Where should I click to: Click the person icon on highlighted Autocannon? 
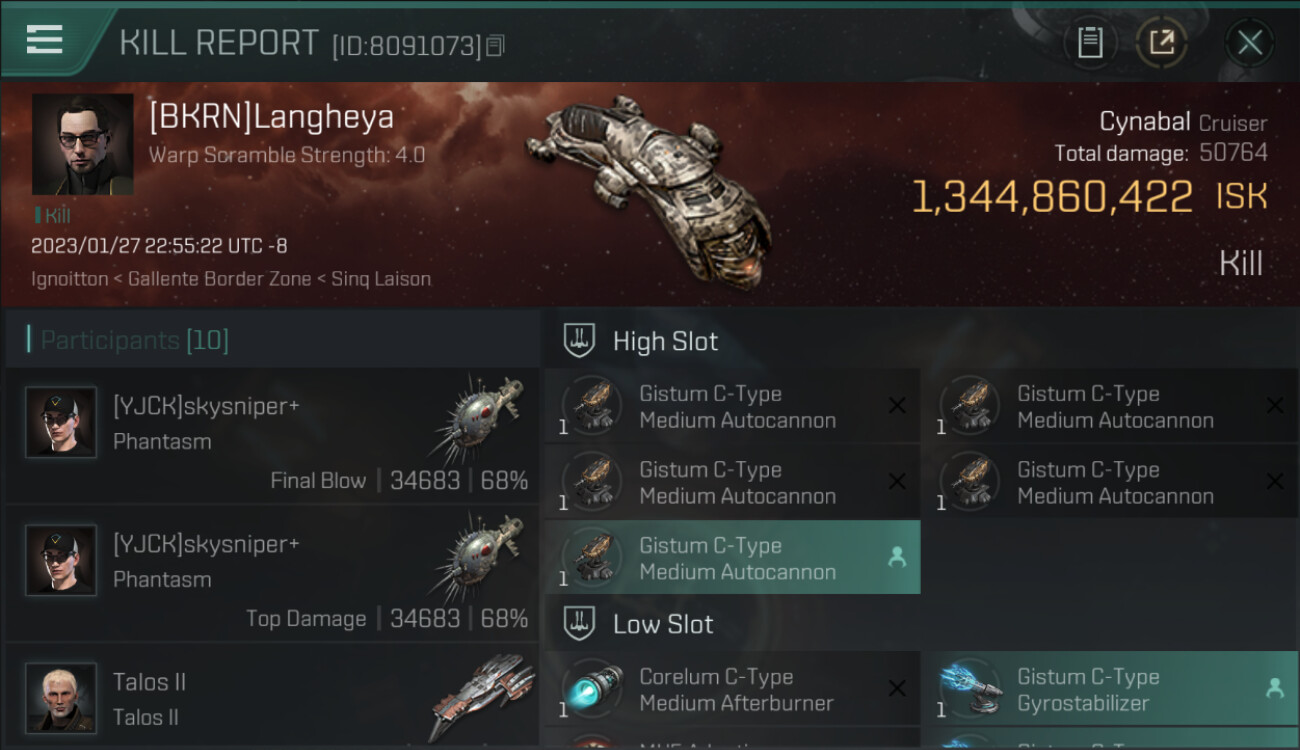(897, 558)
